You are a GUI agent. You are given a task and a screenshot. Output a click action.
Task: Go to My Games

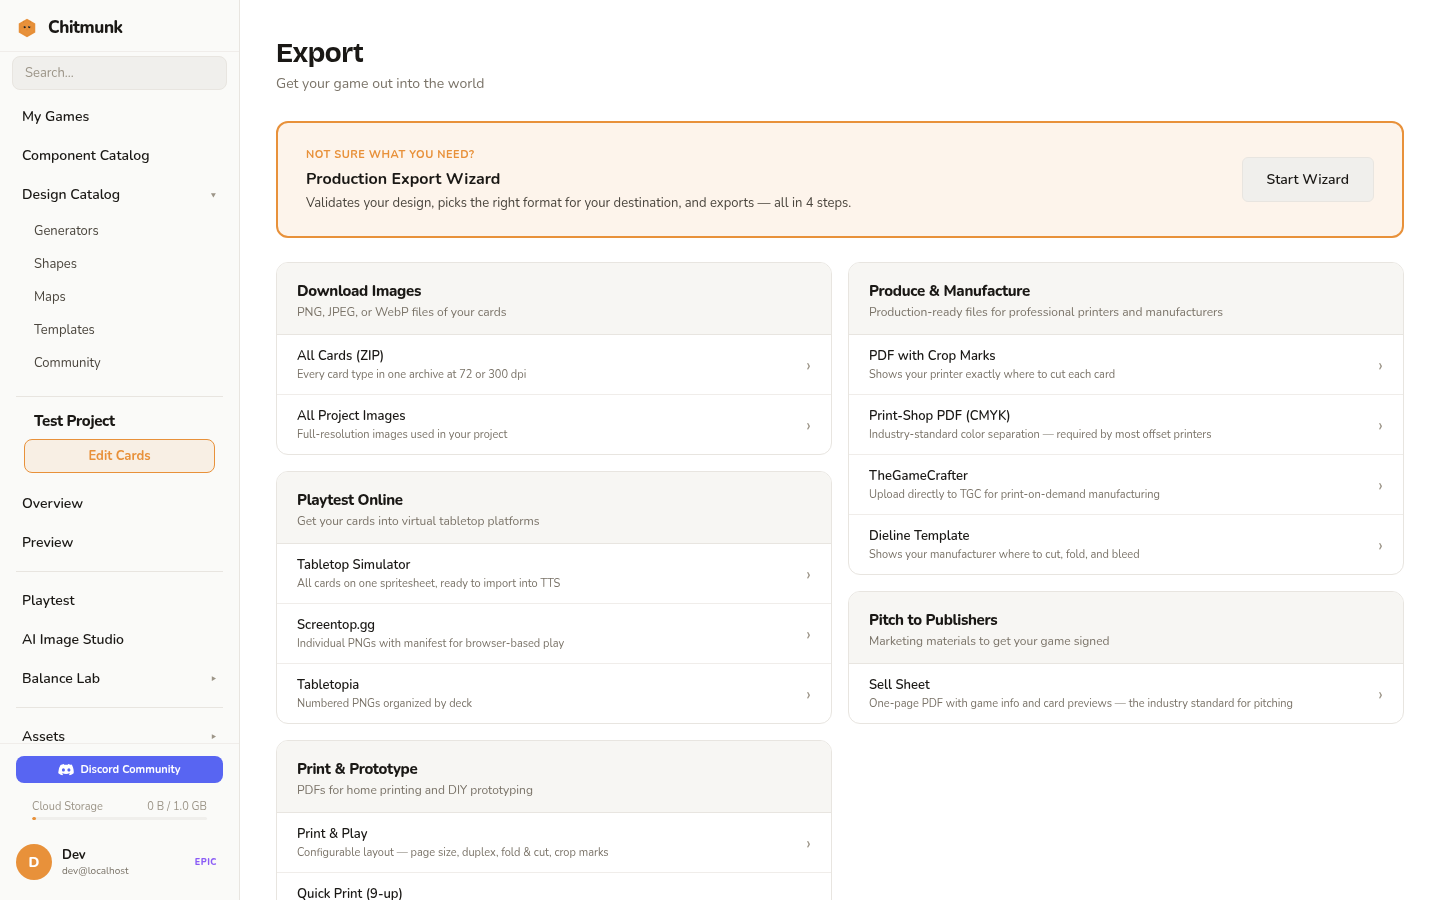pyautogui.click(x=119, y=116)
